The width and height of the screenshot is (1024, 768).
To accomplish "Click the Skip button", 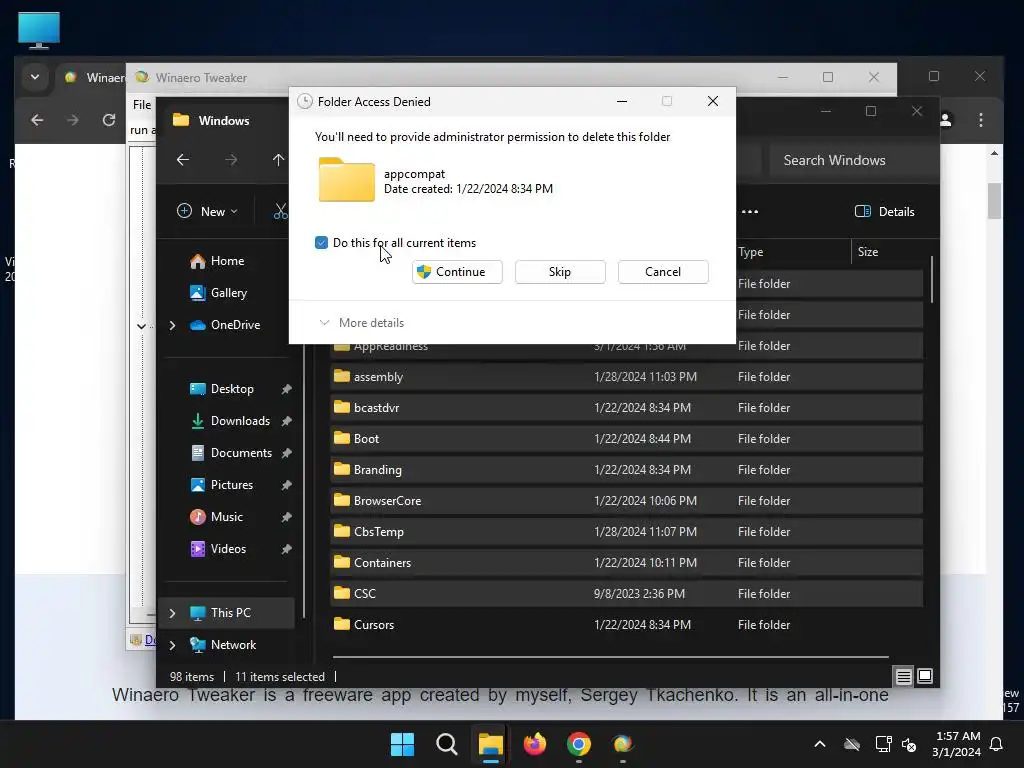I will 560,272.
